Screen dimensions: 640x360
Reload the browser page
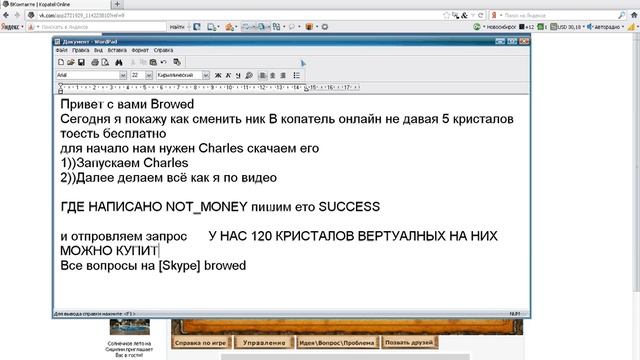coord(481,15)
